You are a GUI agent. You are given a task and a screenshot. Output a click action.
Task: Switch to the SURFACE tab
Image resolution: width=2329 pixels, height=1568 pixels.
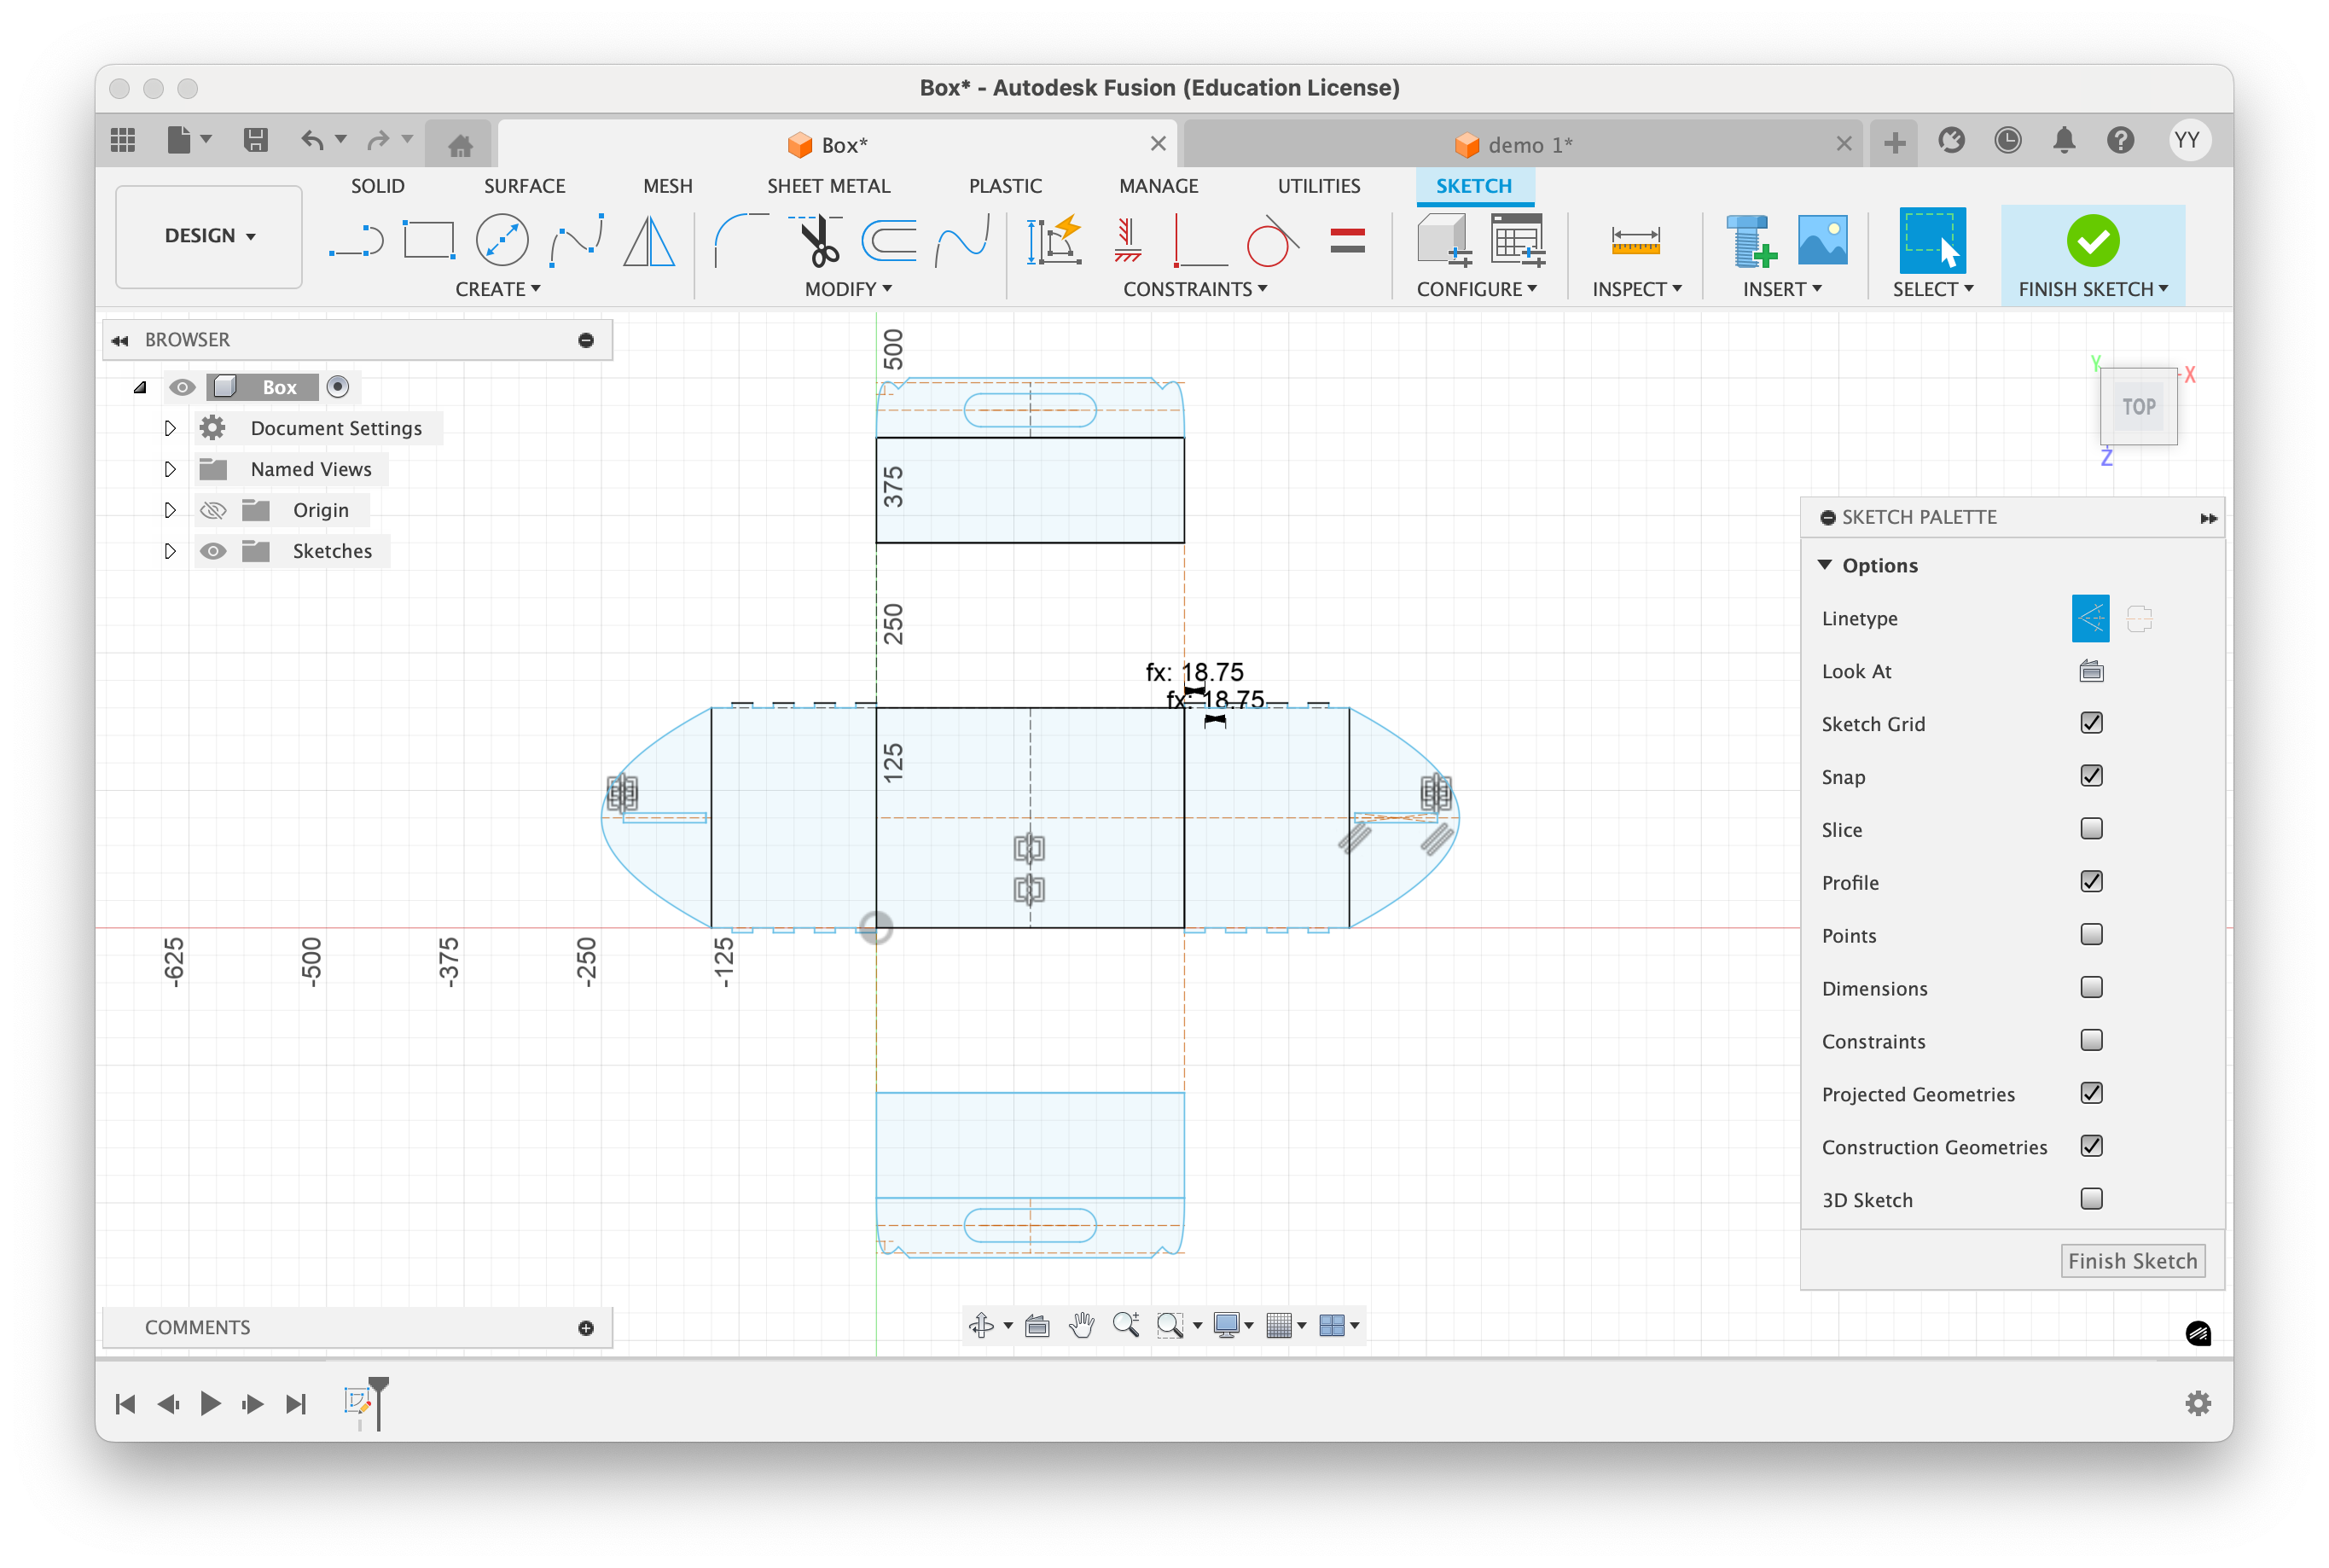pyautogui.click(x=524, y=186)
